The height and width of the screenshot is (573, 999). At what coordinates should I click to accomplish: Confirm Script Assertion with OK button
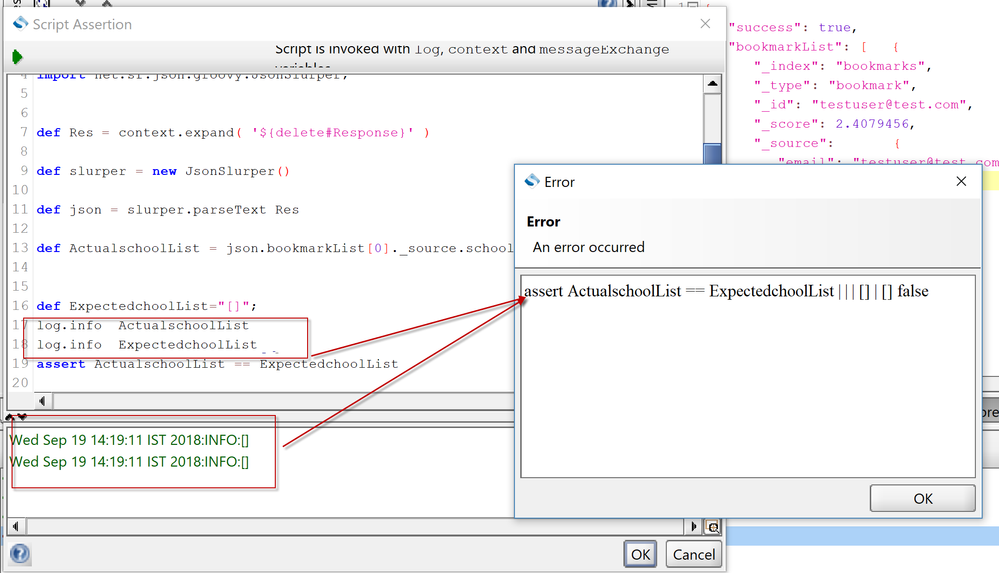[641, 554]
